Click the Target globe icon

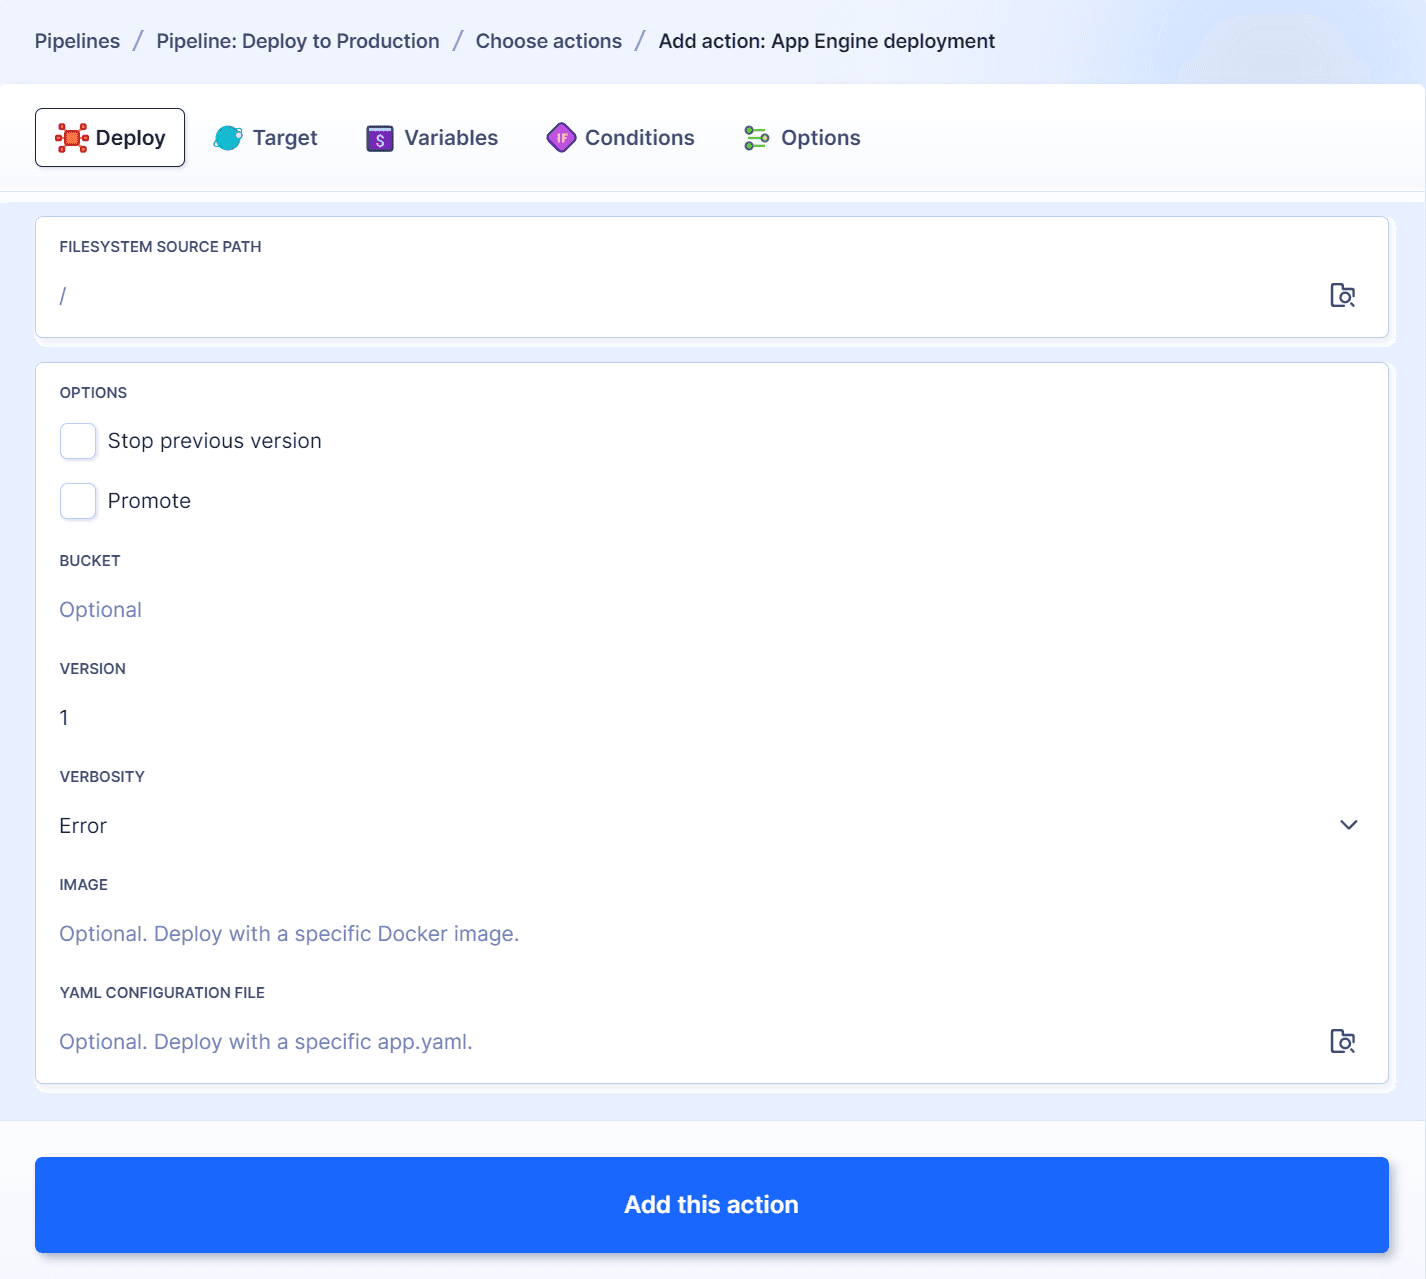coord(228,137)
